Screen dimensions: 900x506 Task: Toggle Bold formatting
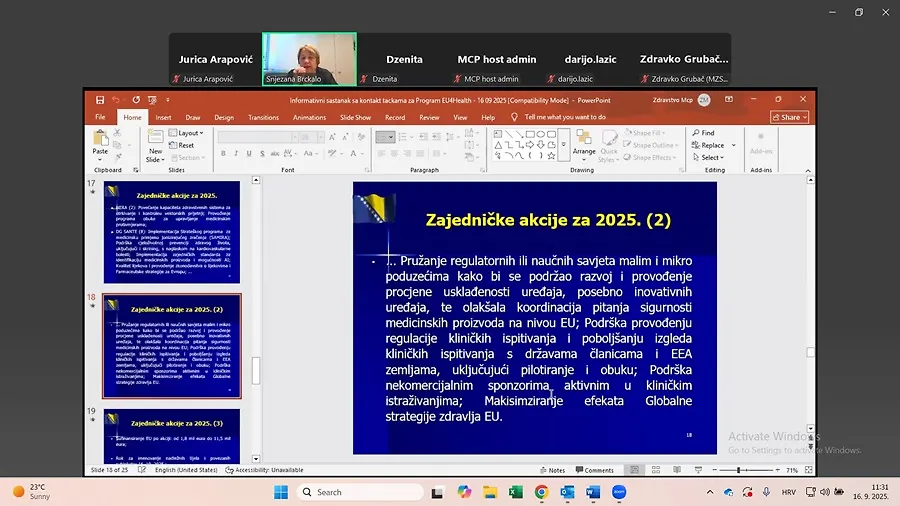click(223, 154)
